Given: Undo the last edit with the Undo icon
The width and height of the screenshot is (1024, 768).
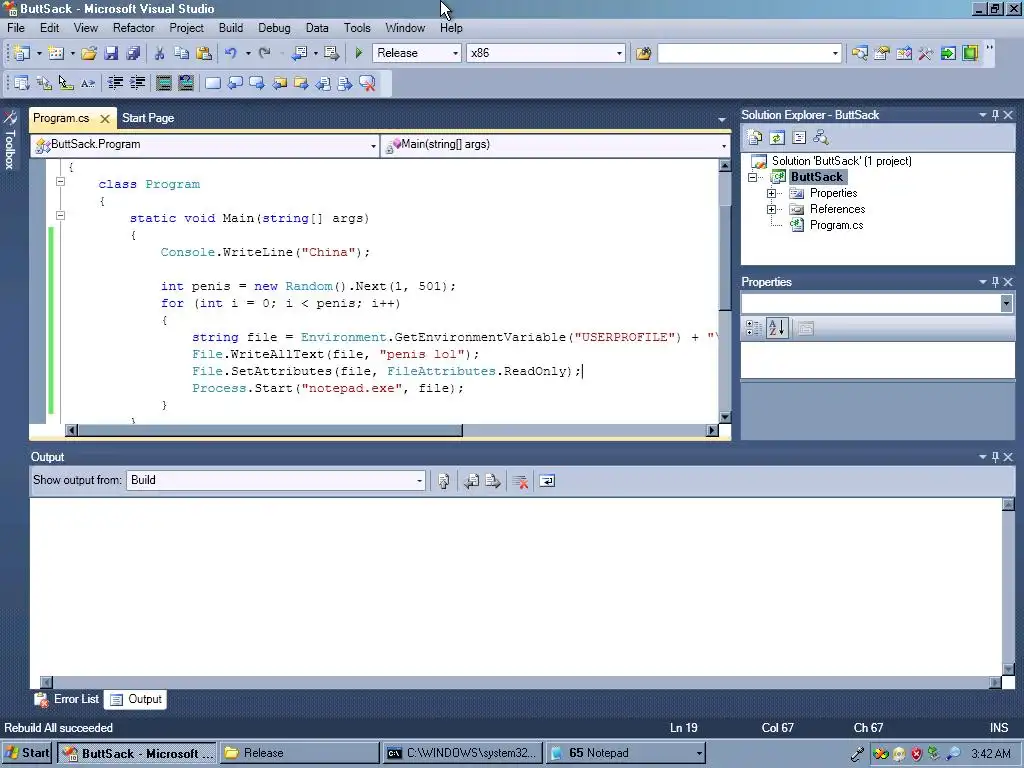Looking at the screenshot, I should 231,54.
